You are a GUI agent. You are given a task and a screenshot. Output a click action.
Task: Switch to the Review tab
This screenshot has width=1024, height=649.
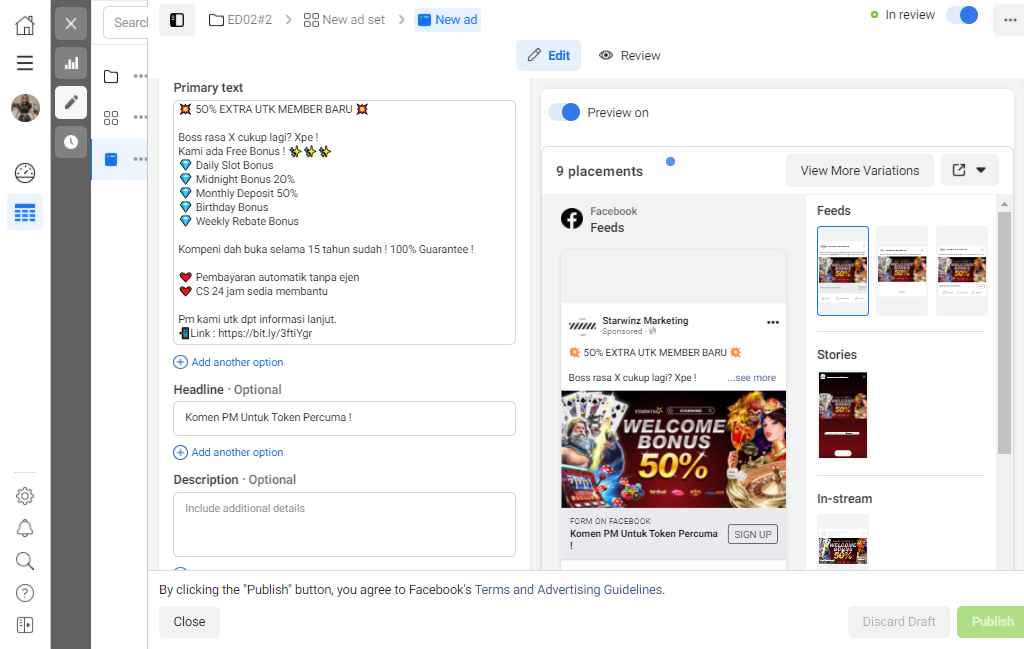tap(630, 55)
